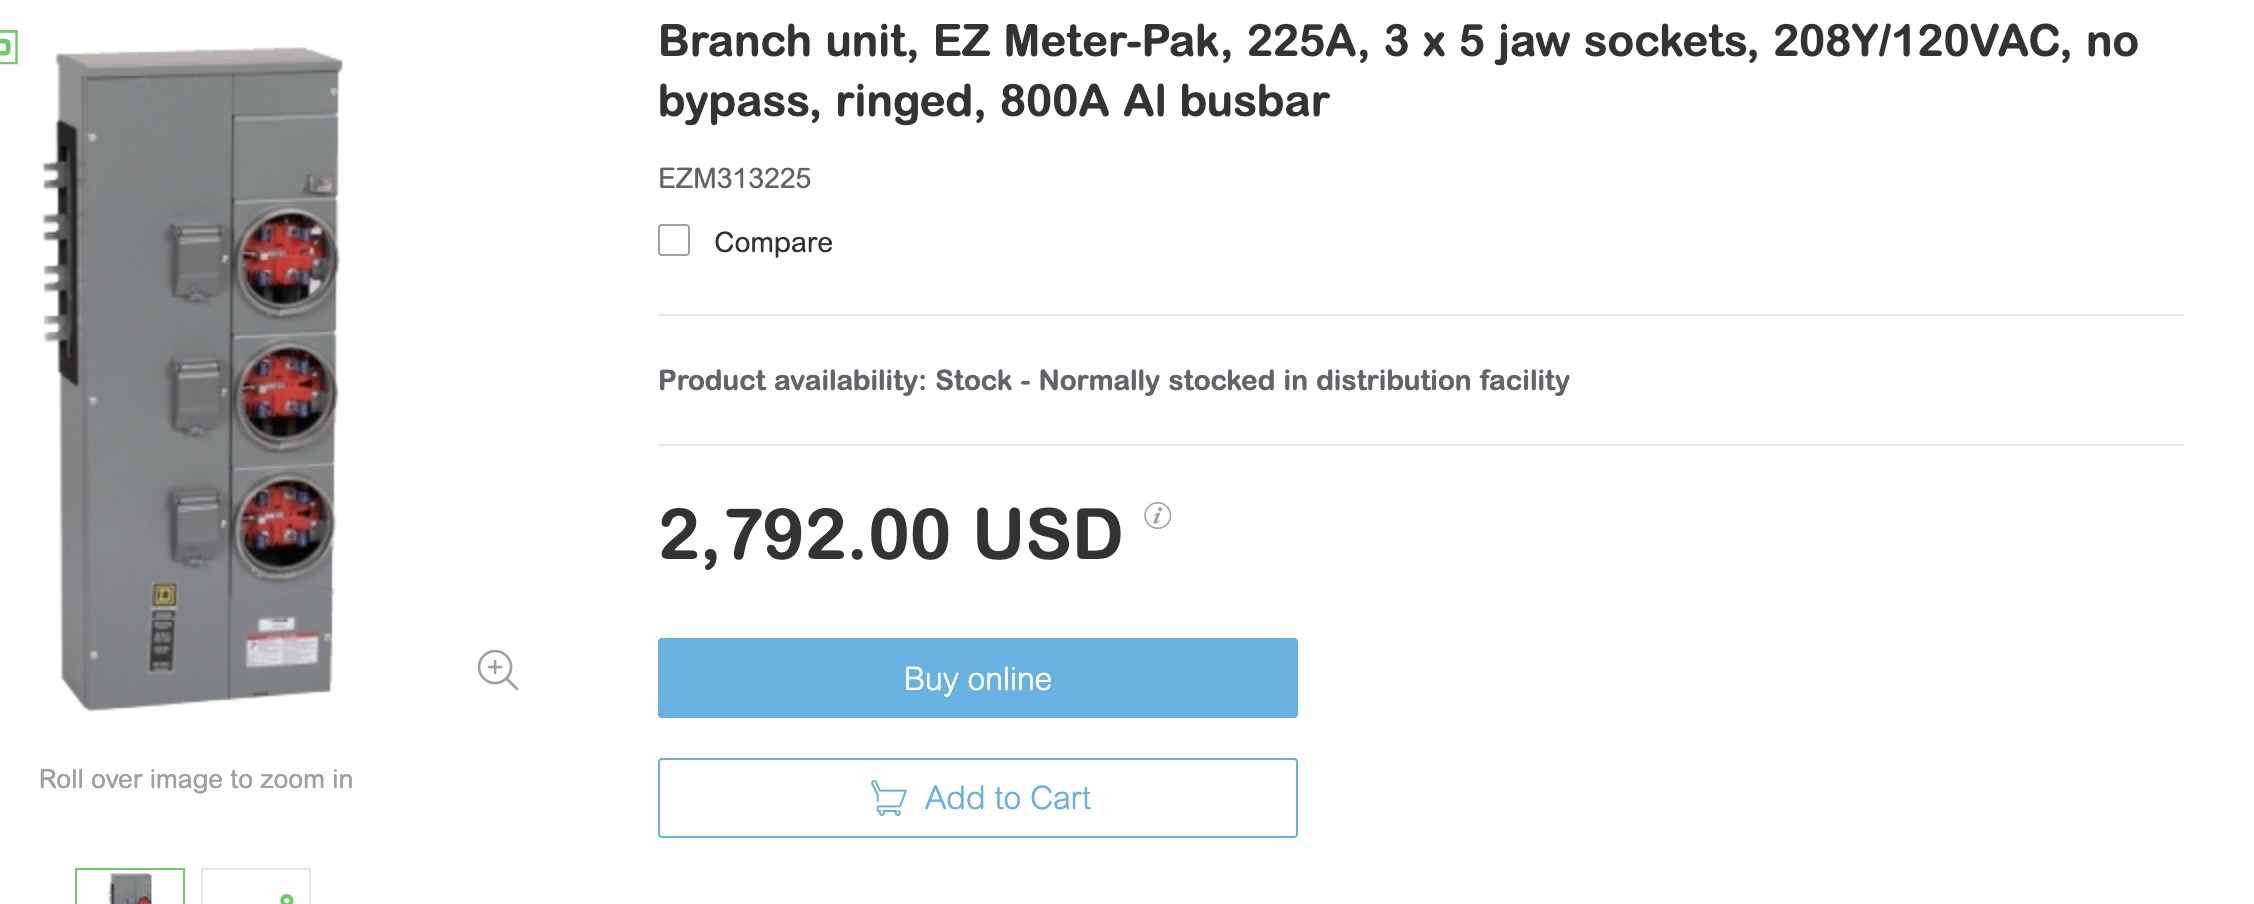Click the Compare label text
Viewport: 2254px width, 904px height.
pyautogui.click(x=773, y=242)
